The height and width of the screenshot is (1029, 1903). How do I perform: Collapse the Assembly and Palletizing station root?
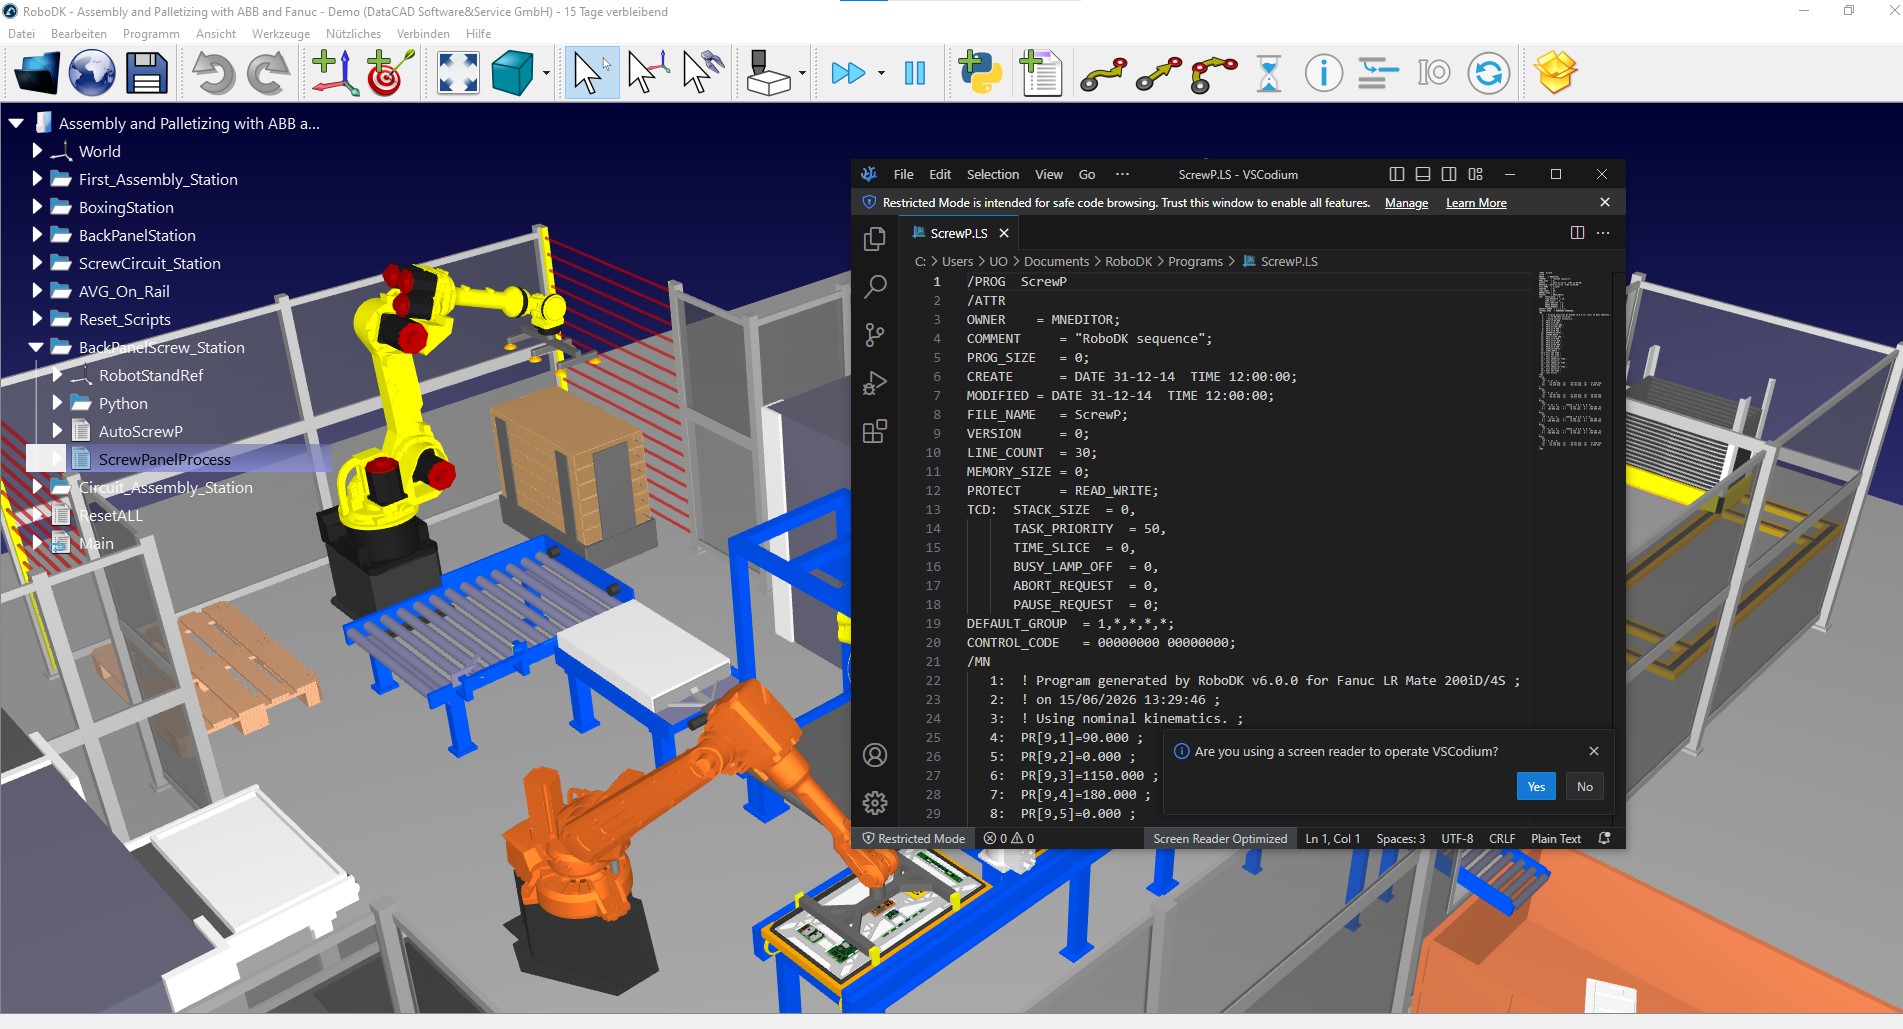tap(16, 123)
